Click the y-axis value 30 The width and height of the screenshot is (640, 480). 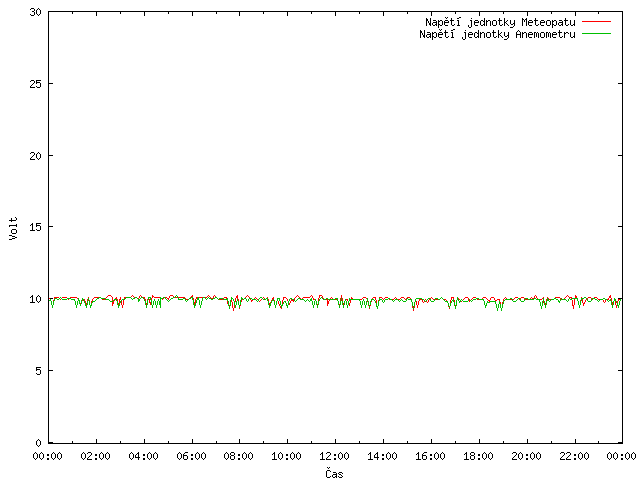click(36, 13)
